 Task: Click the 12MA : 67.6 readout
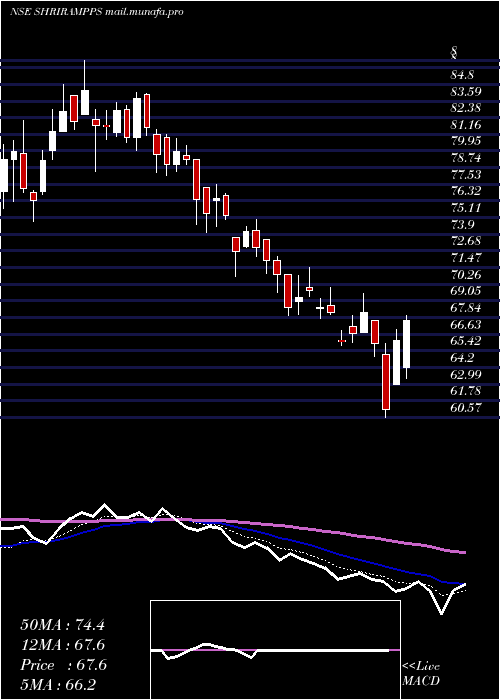[x=62, y=645]
